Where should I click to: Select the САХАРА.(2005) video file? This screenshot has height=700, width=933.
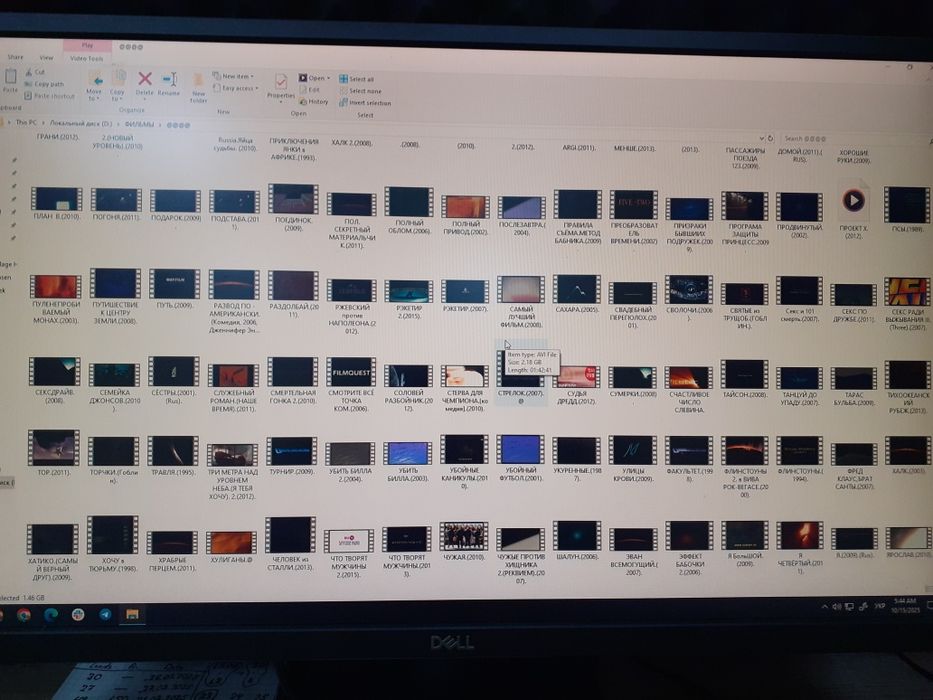577,293
